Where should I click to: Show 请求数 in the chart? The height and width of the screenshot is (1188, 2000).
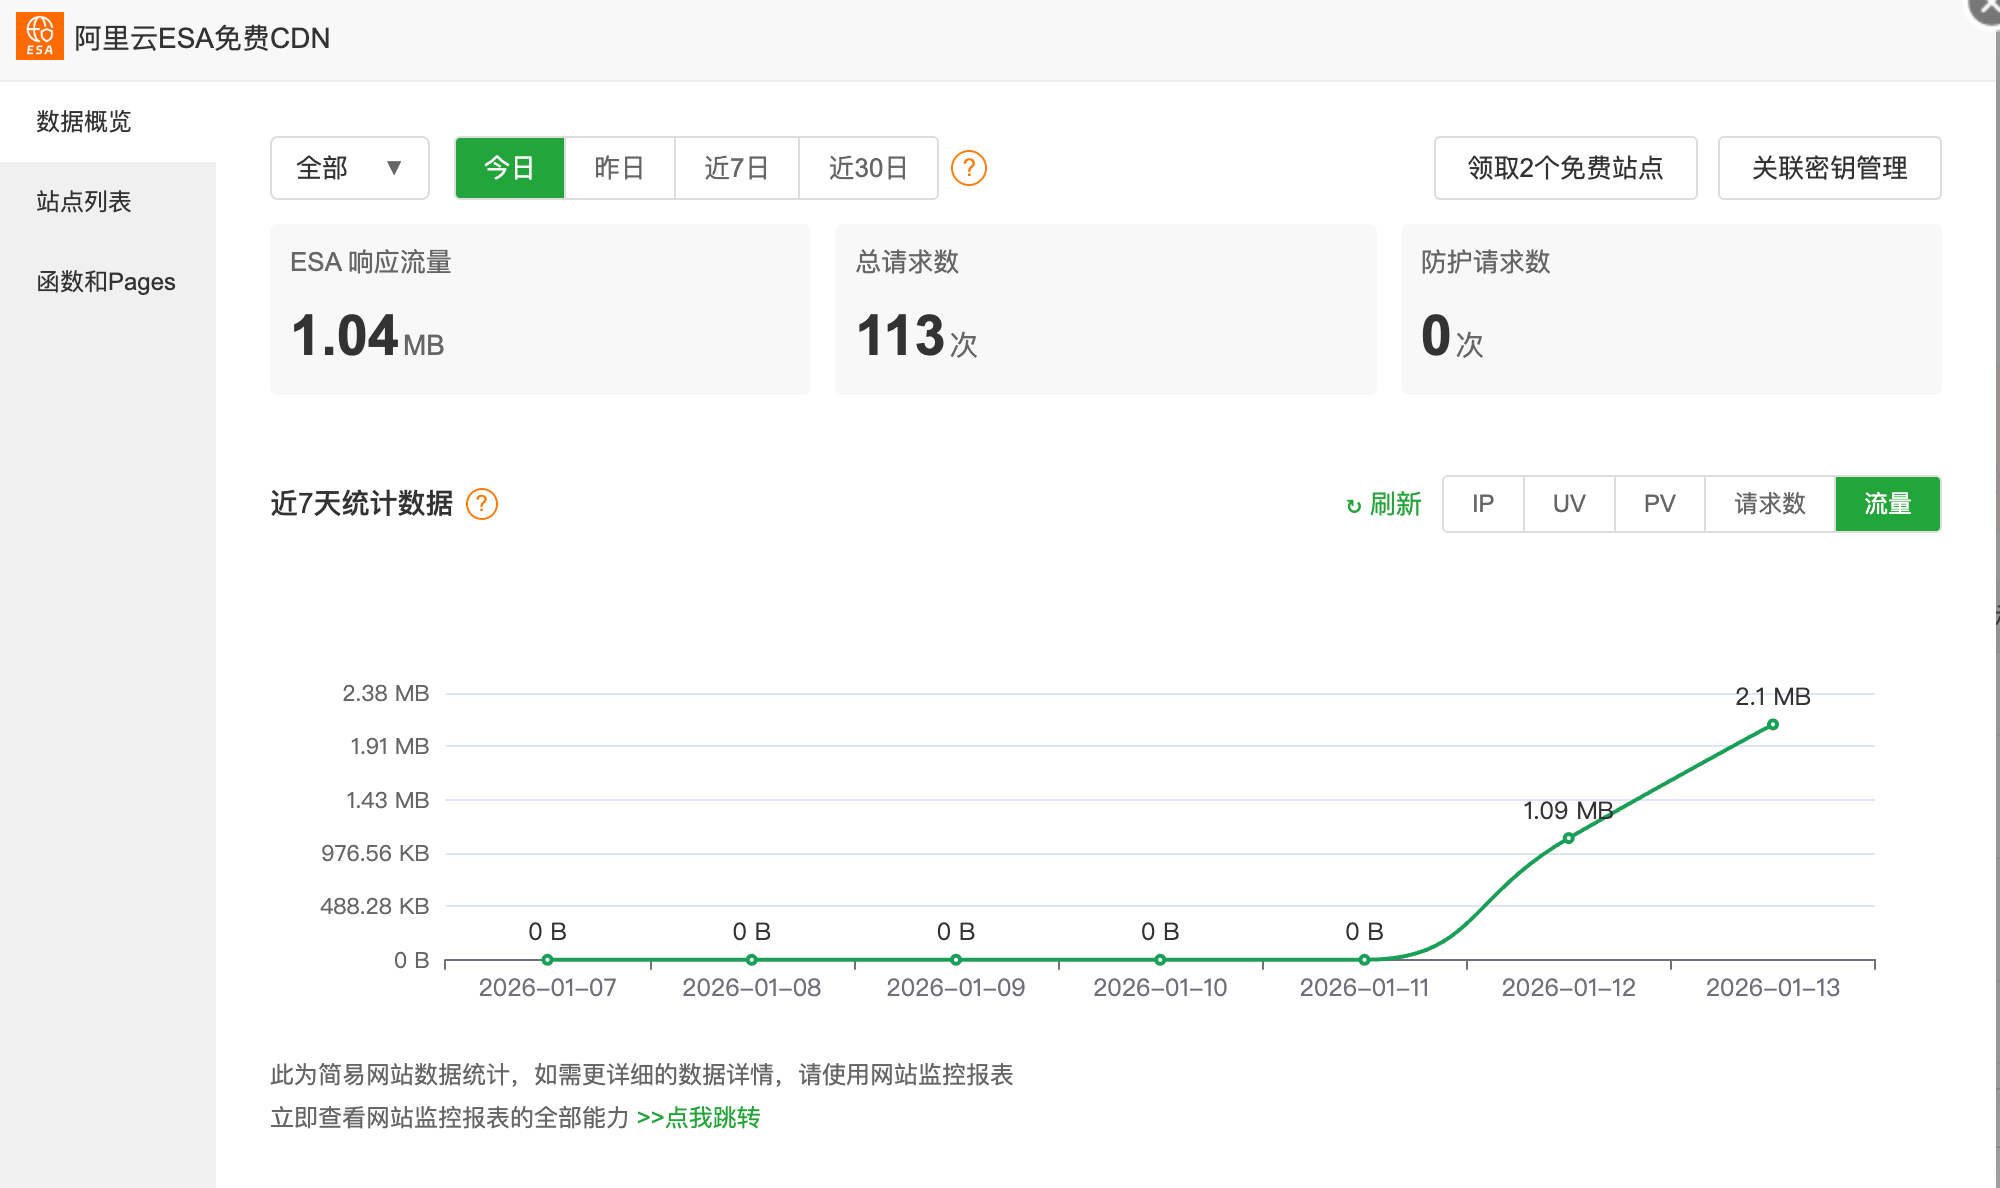point(1769,504)
